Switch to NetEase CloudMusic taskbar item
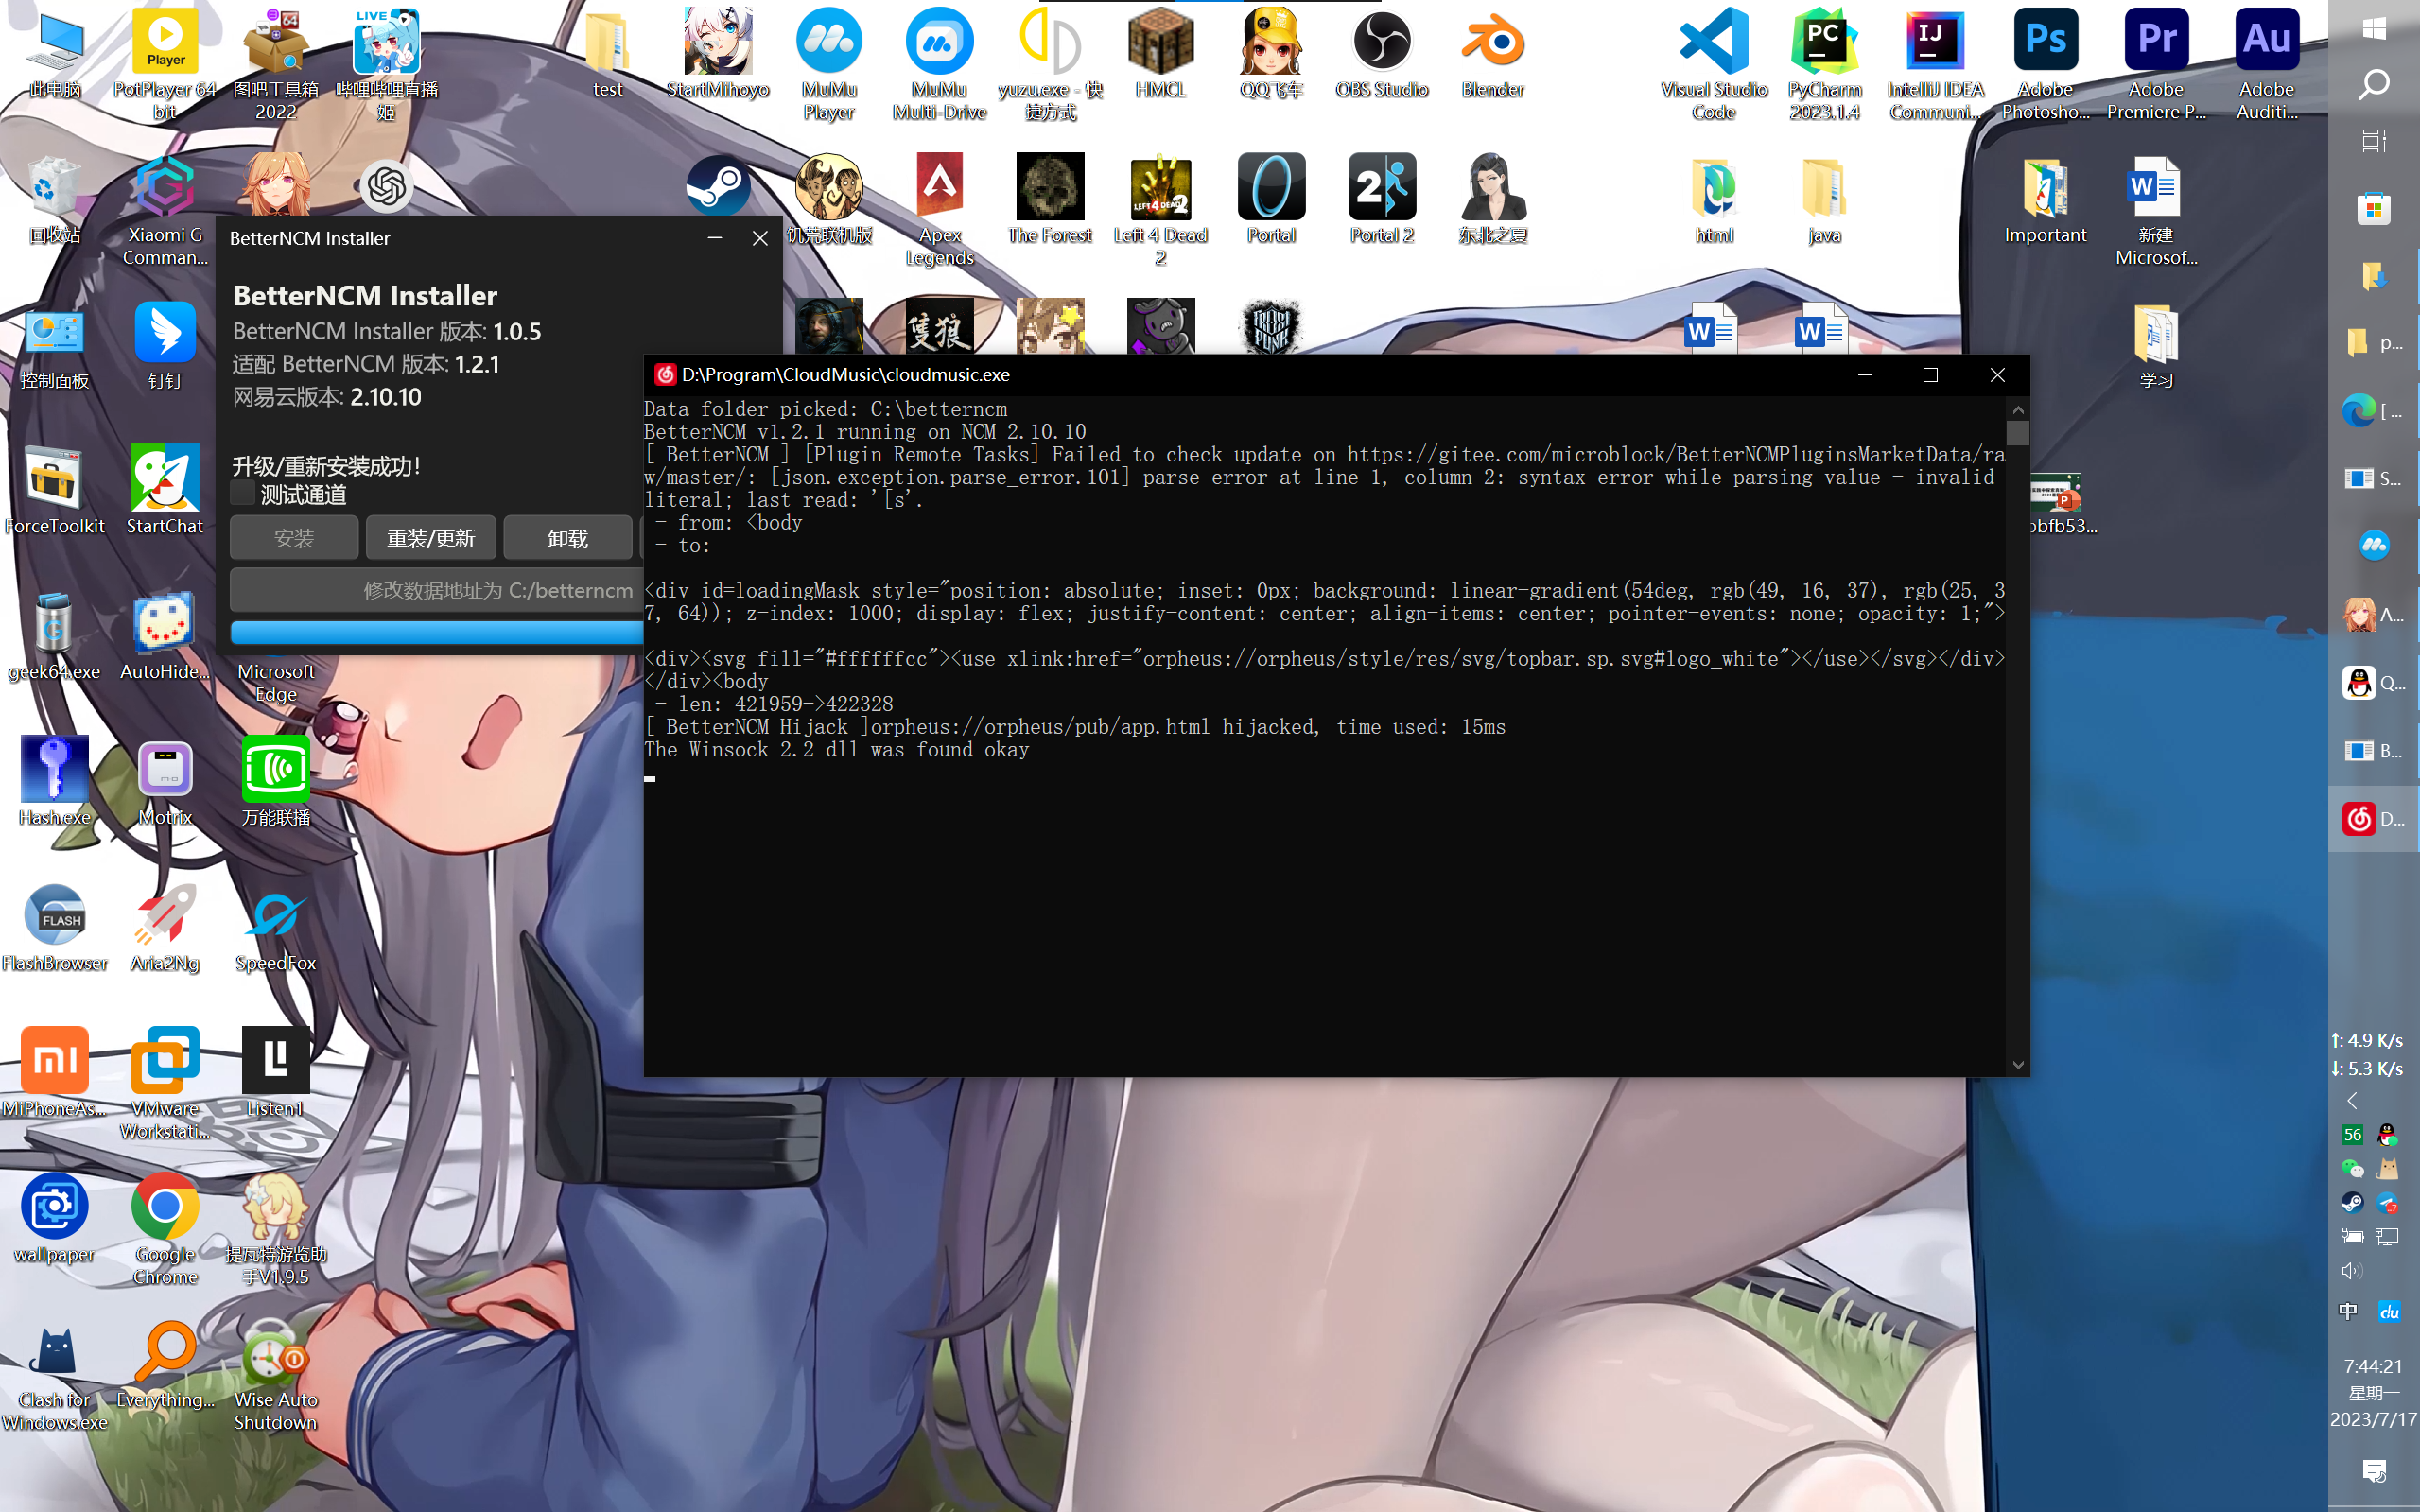The width and height of the screenshot is (2420, 1512). 2372,819
